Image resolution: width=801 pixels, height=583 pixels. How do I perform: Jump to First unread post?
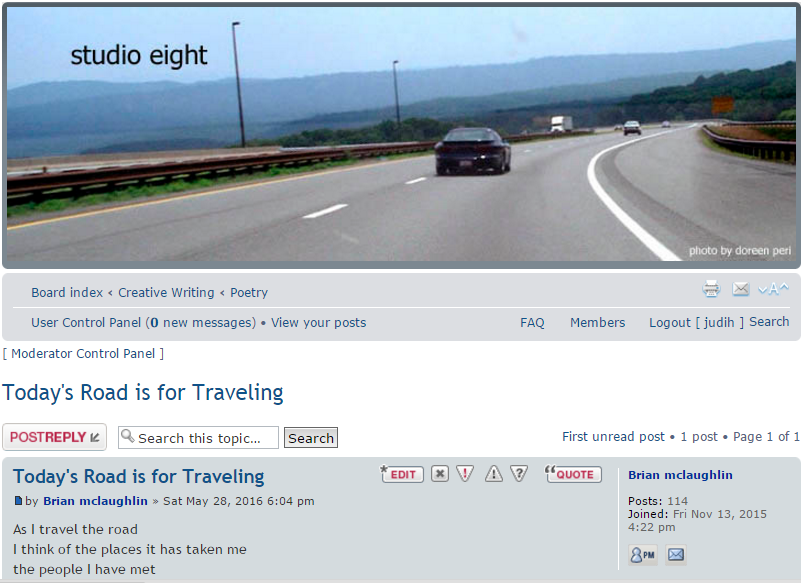click(x=613, y=437)
